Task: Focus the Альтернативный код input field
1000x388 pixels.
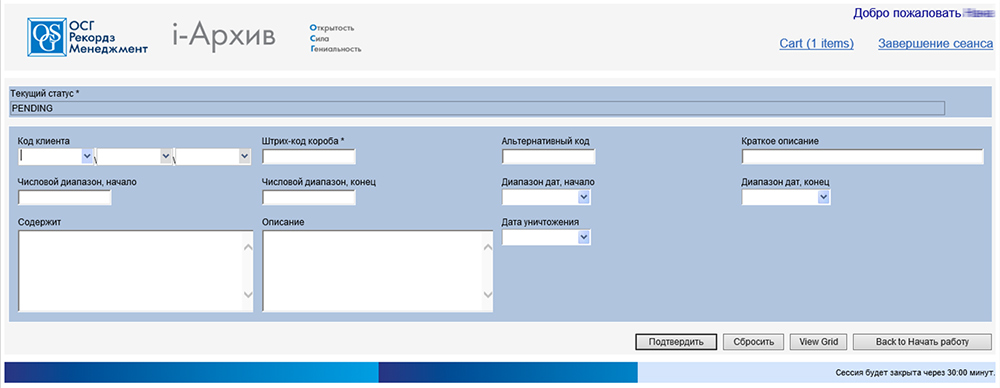Action: coord(548,157)
